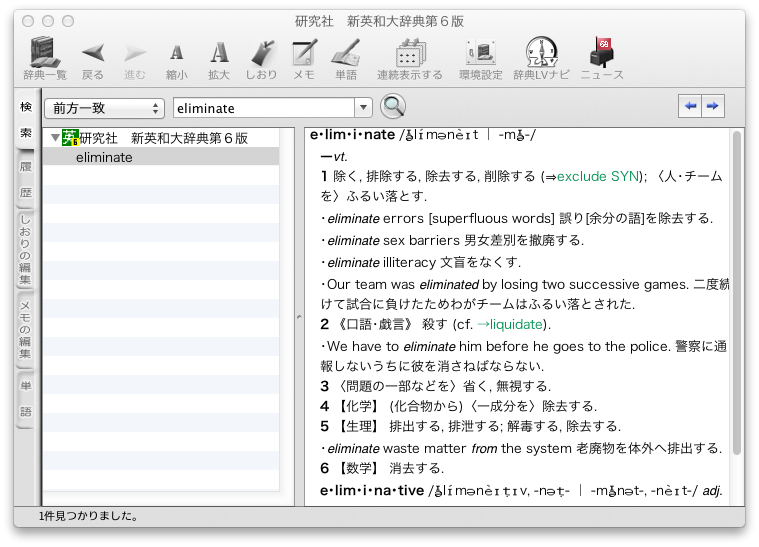Switch to the 単語 side tab
This screenshot has width=759, height=547.
(x=26, y=399)
